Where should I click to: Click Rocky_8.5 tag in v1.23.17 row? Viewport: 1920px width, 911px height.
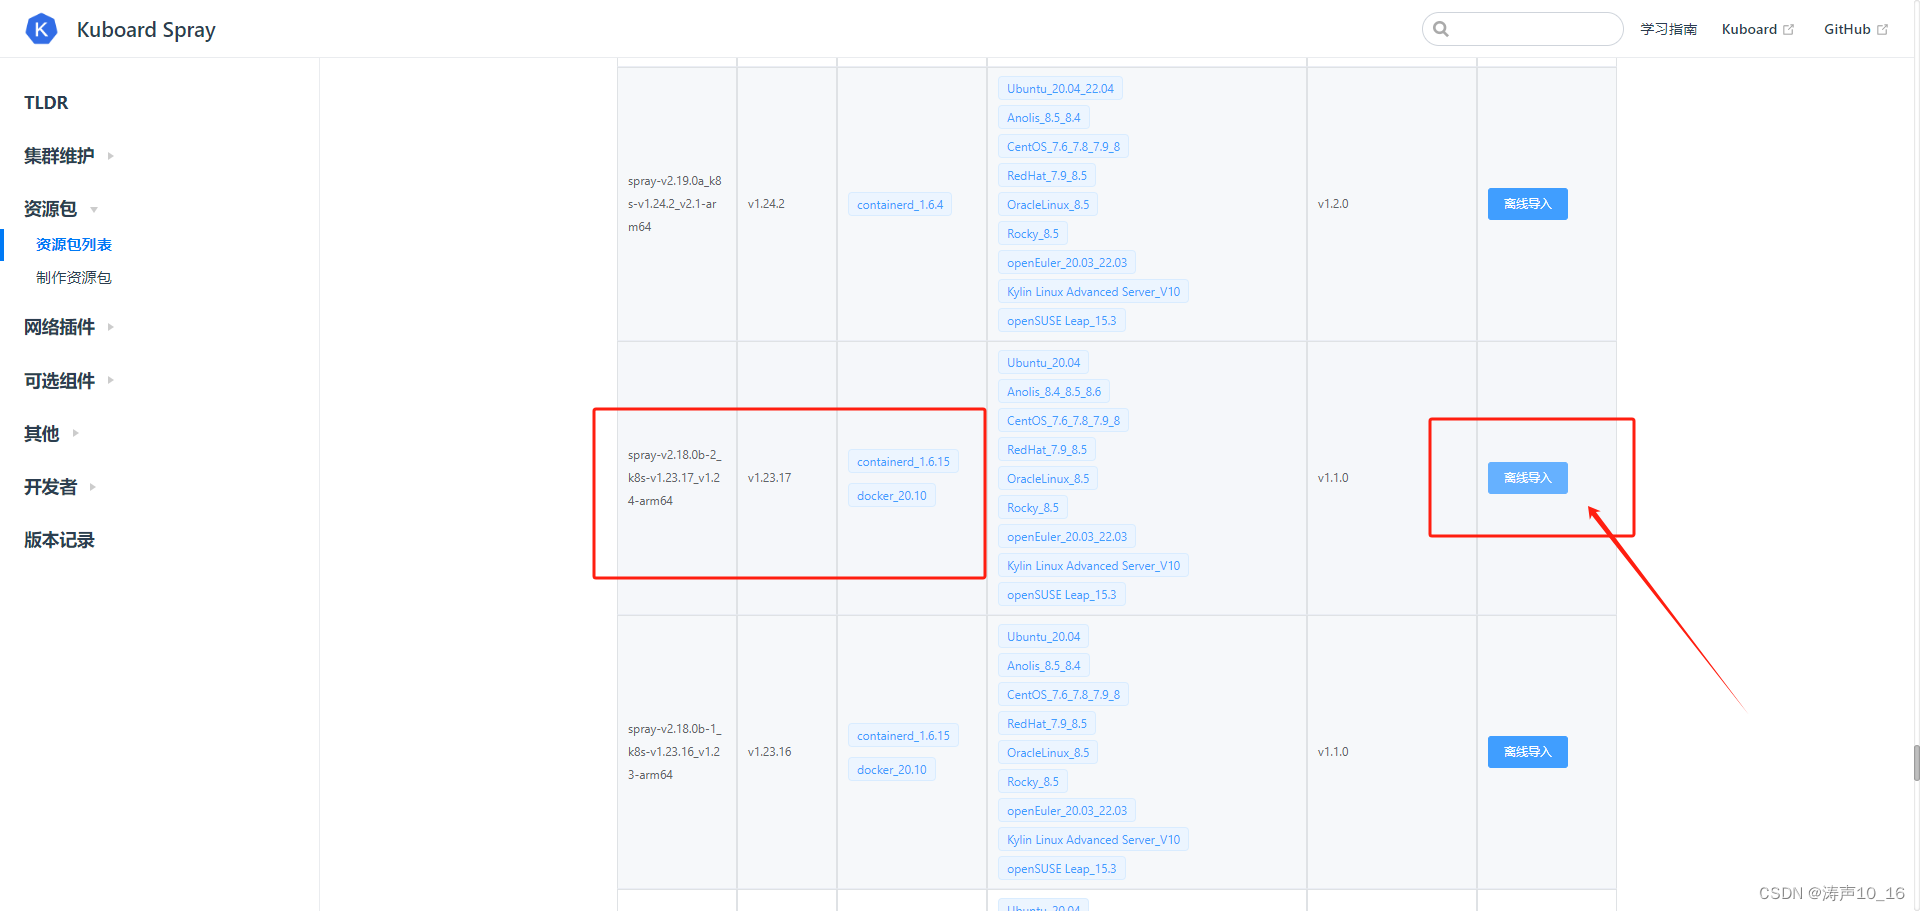[1032, 507]
